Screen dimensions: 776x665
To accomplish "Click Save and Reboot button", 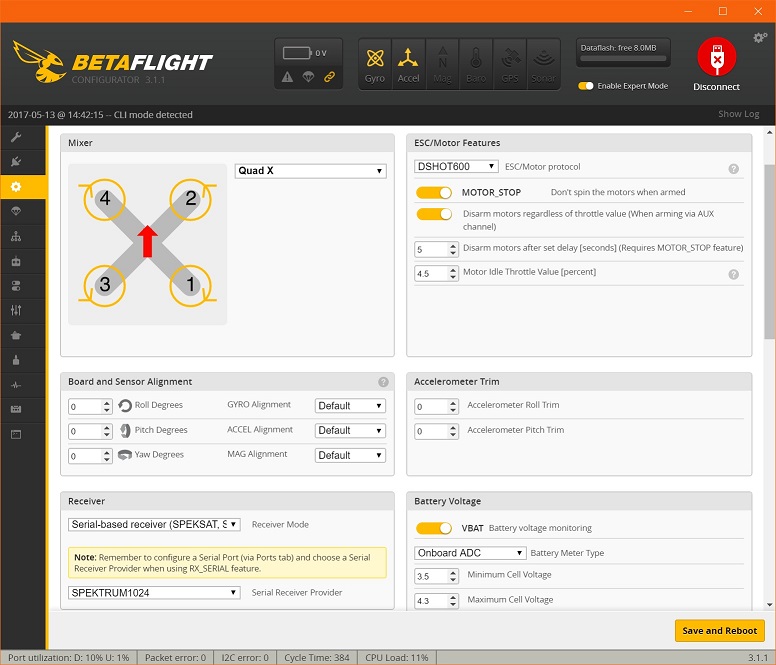I will pos(720,630).
